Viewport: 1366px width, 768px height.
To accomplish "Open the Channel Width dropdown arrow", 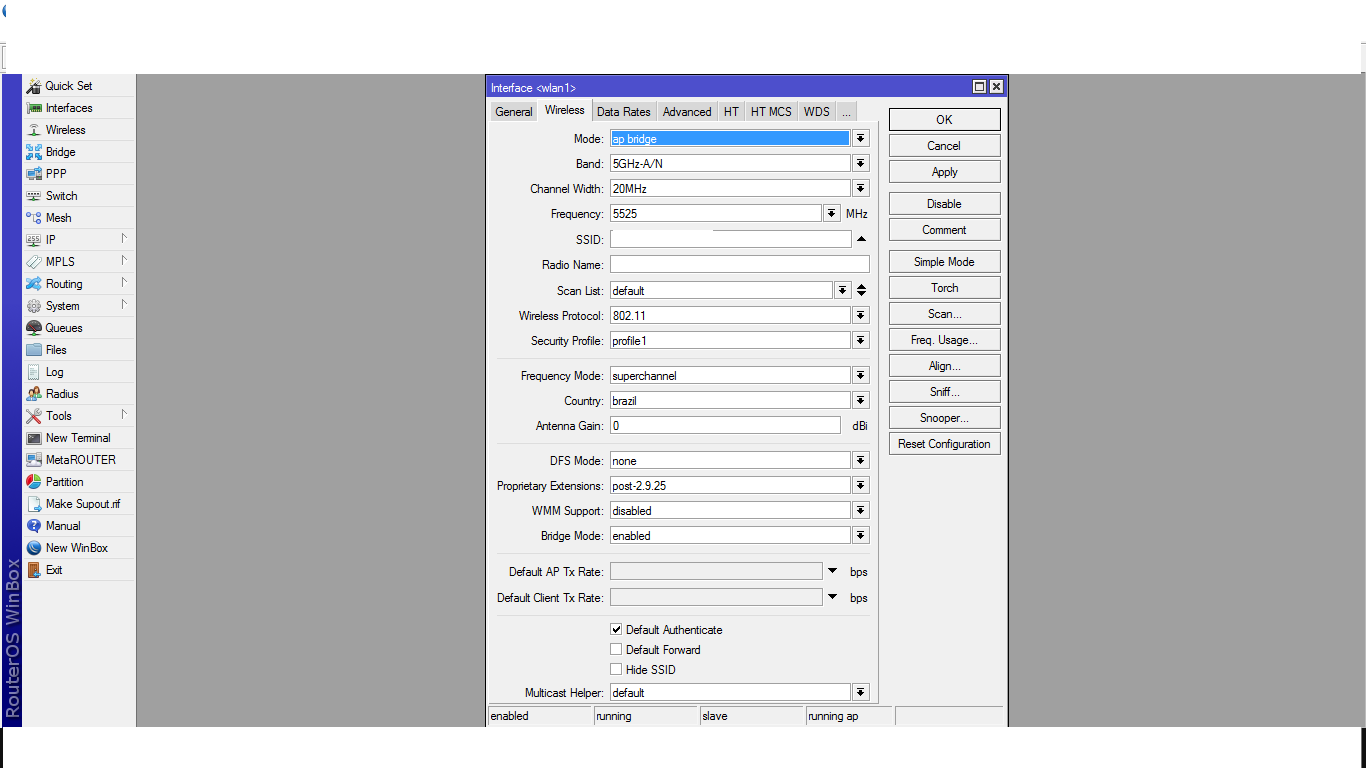I will (x=861, y=188).
